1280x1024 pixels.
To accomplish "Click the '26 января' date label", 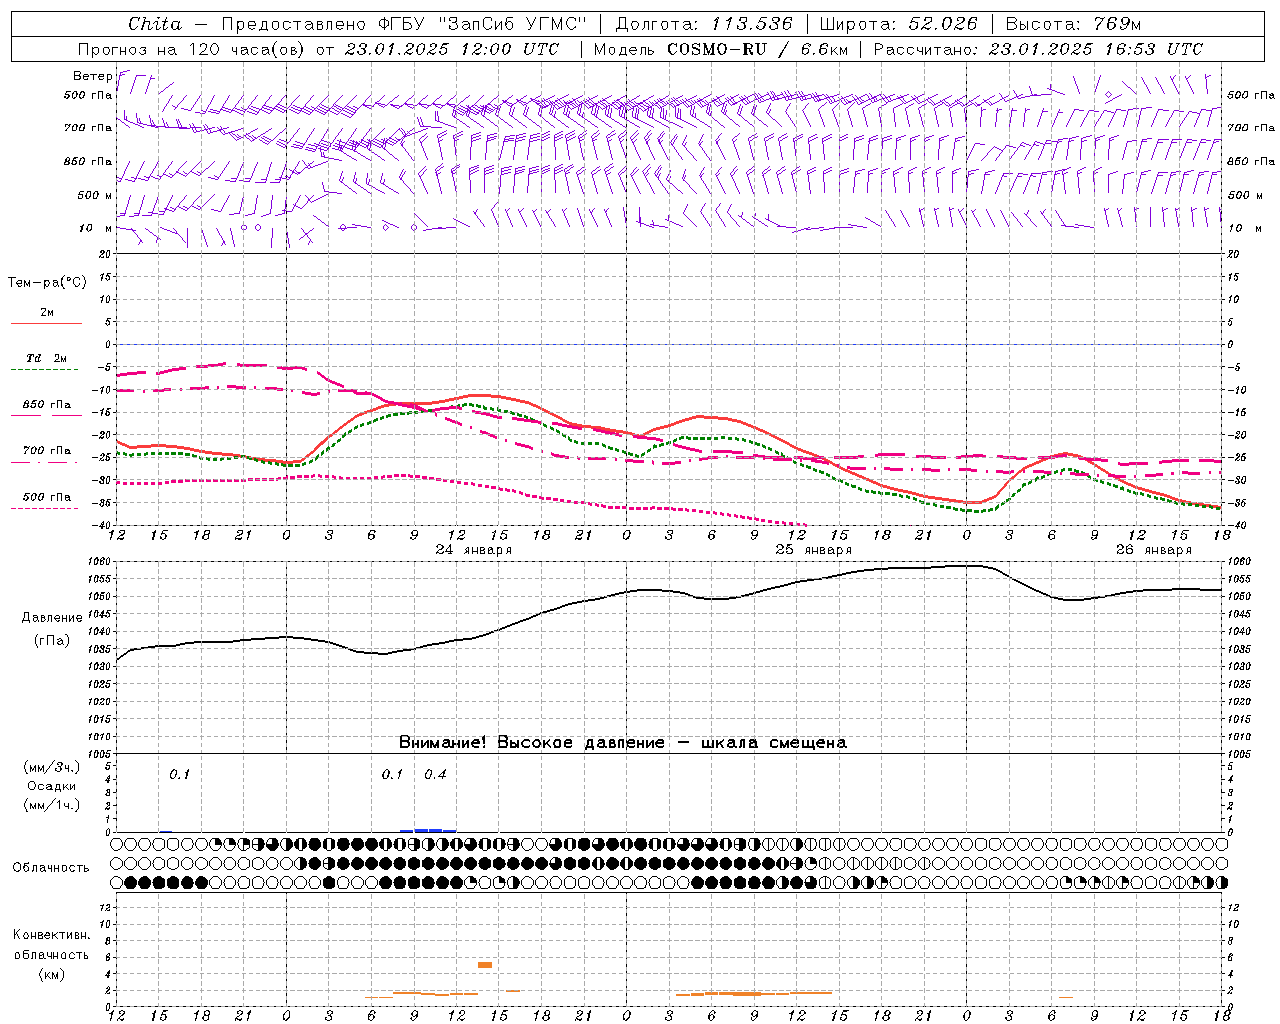I will click(x=1153, y=550).
